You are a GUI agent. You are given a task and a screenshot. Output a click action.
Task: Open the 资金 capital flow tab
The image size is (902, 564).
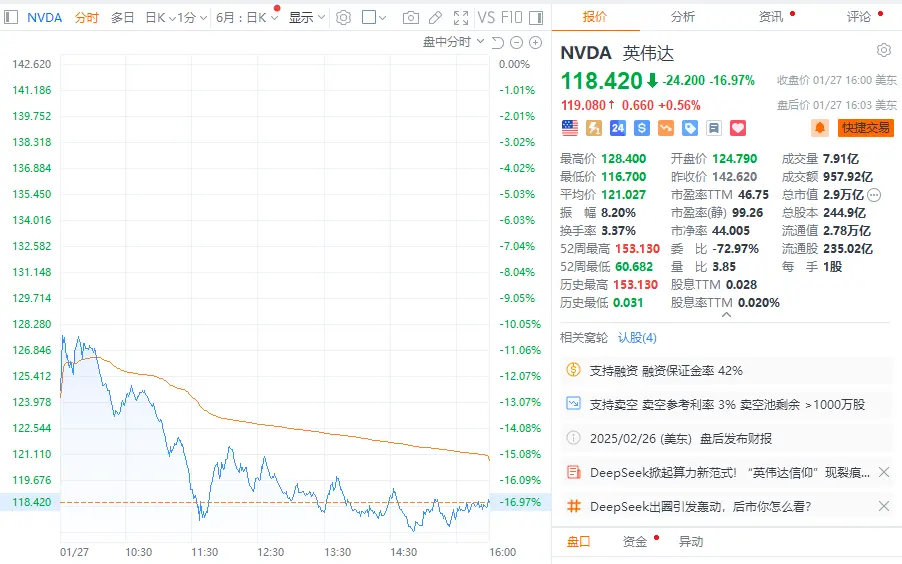pos(635,542)
